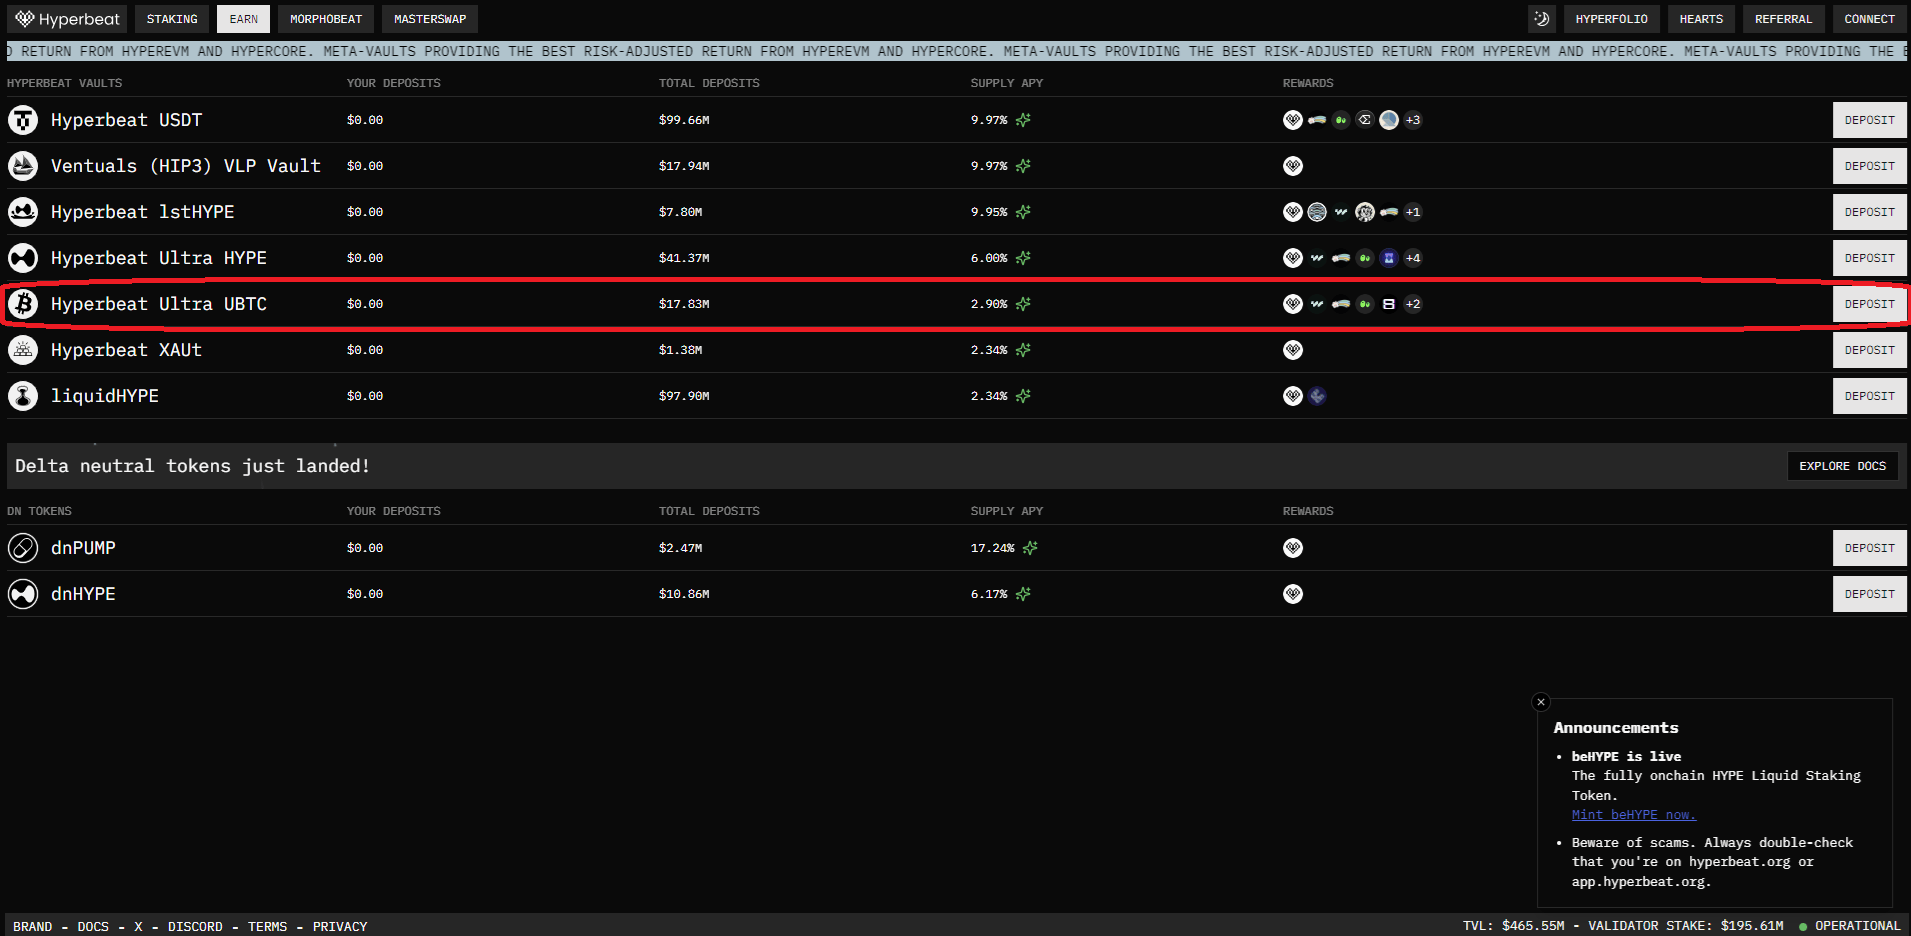Click the $99.66M total deposits value

(684, 120)
